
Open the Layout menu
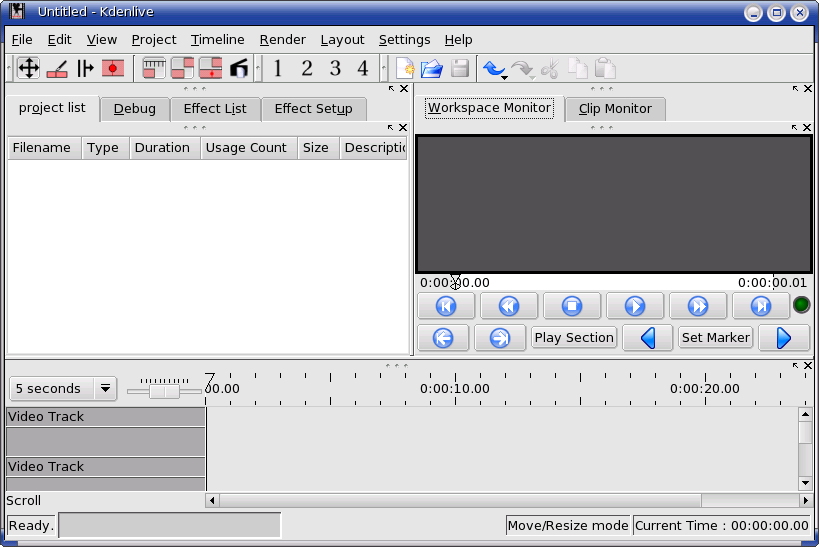tap(343, 40)
